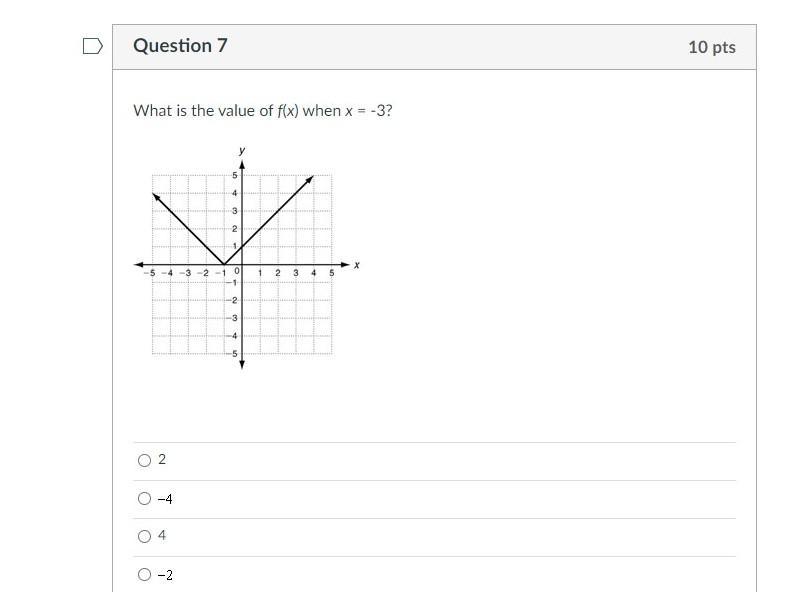Click the −3 tick label on x-axis
The image size is (804, 592).
pos(185,273)
